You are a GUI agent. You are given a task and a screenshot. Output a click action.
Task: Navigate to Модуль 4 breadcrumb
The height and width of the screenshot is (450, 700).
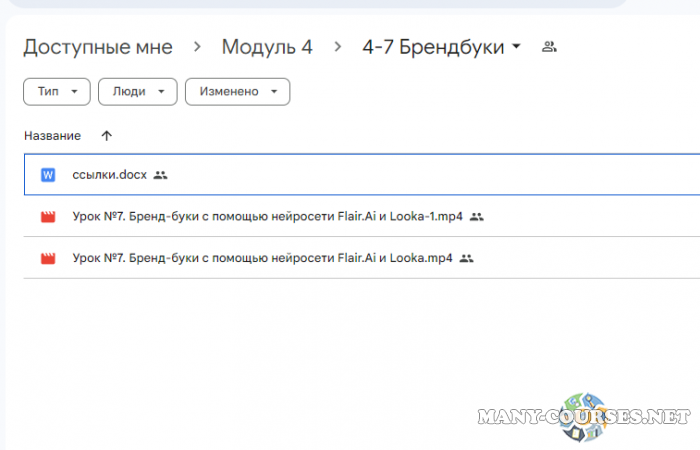[x=266, y=47]
